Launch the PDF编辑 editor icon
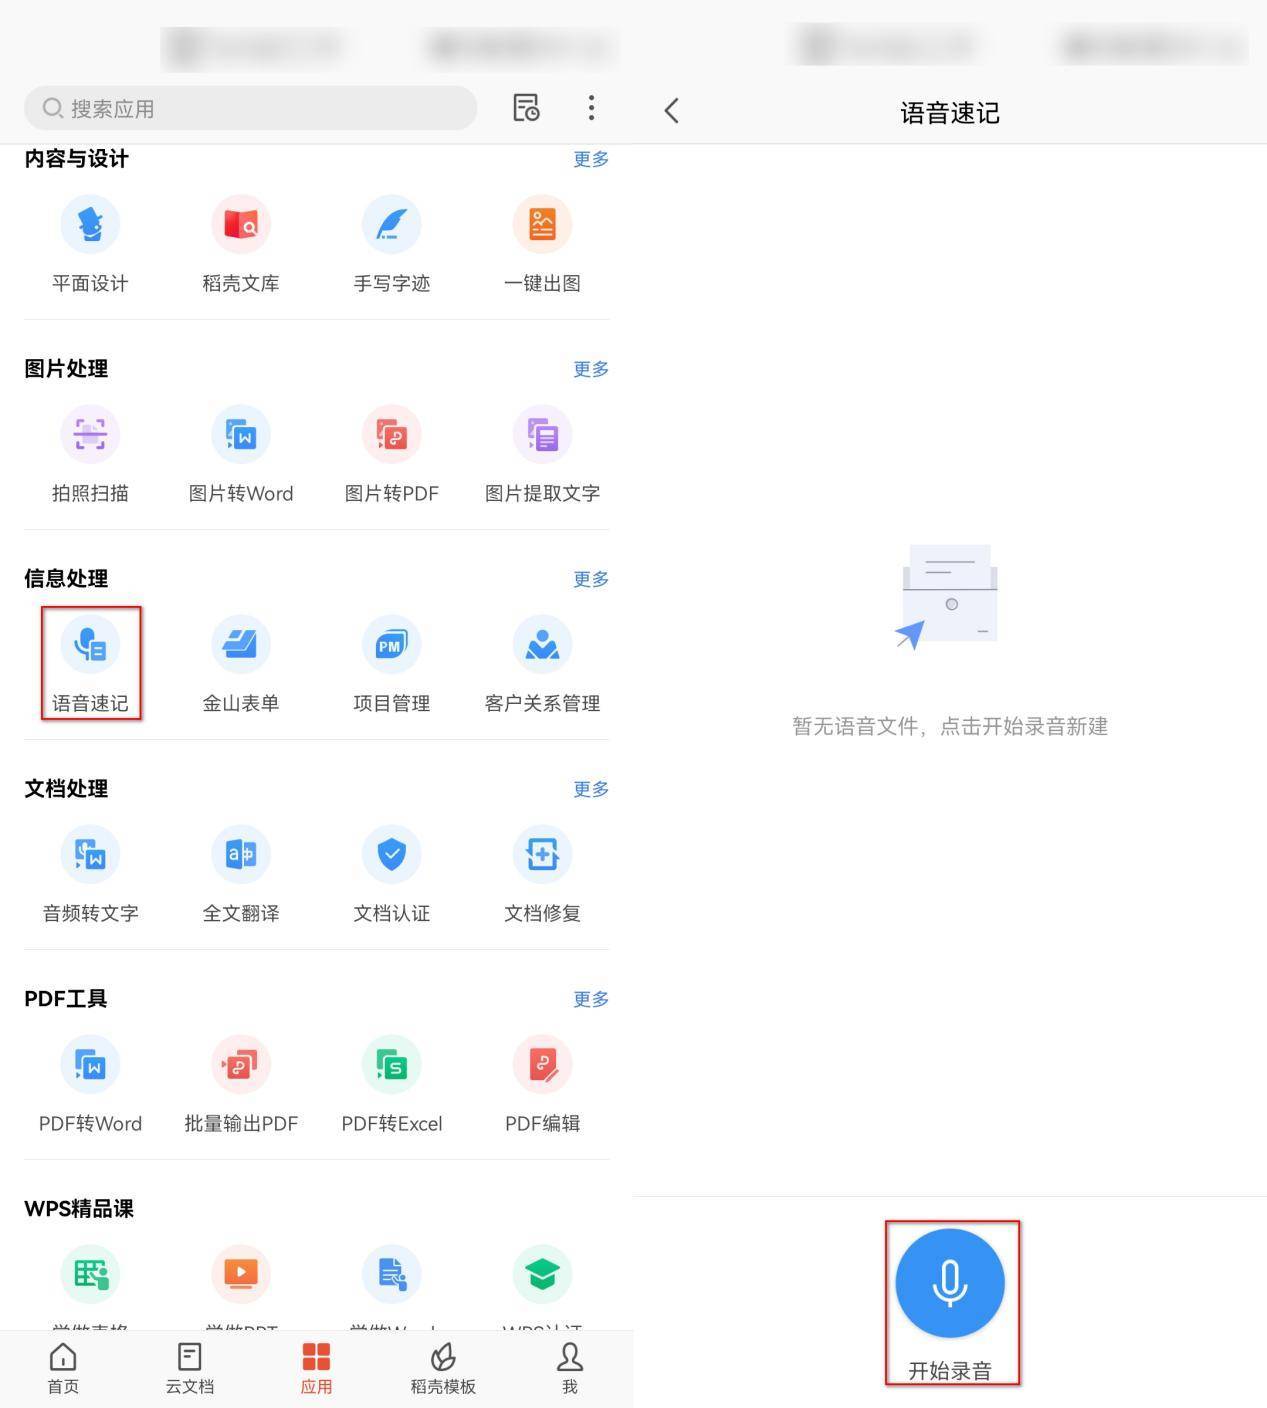Image resolution: width=1267 pixels, height=1408 pixels. 542,1064
